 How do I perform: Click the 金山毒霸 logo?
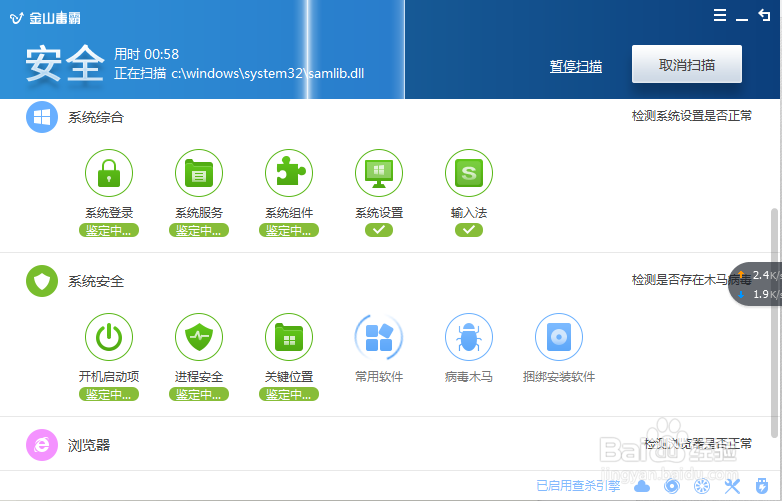point(45,18)
